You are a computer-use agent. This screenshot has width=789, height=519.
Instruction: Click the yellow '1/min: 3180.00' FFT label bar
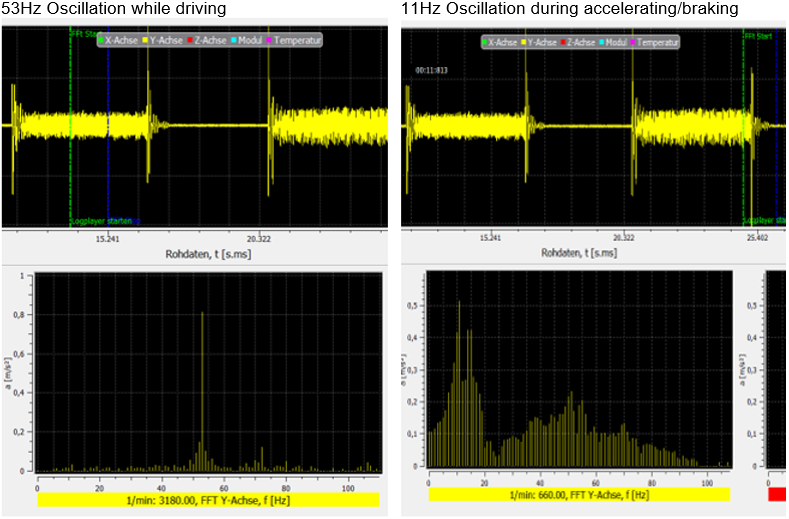tap(208, 500)
